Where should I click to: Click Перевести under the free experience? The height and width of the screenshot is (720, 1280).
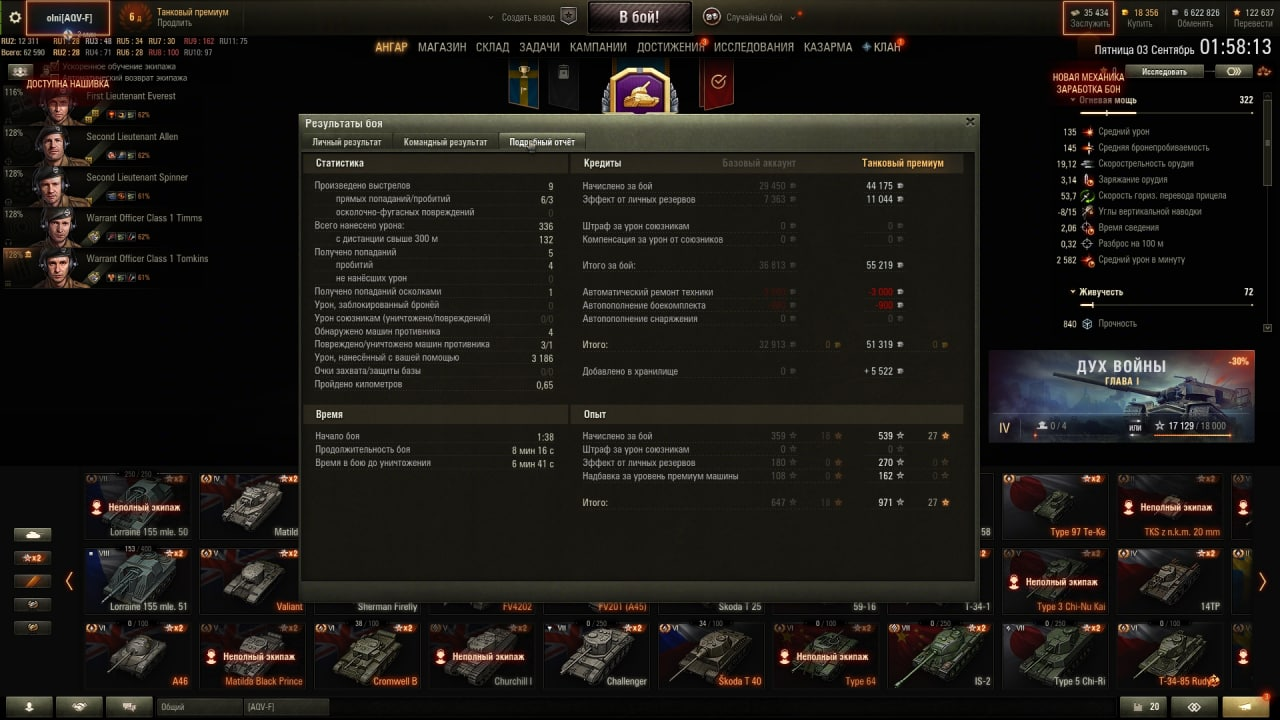[1253, 24]
